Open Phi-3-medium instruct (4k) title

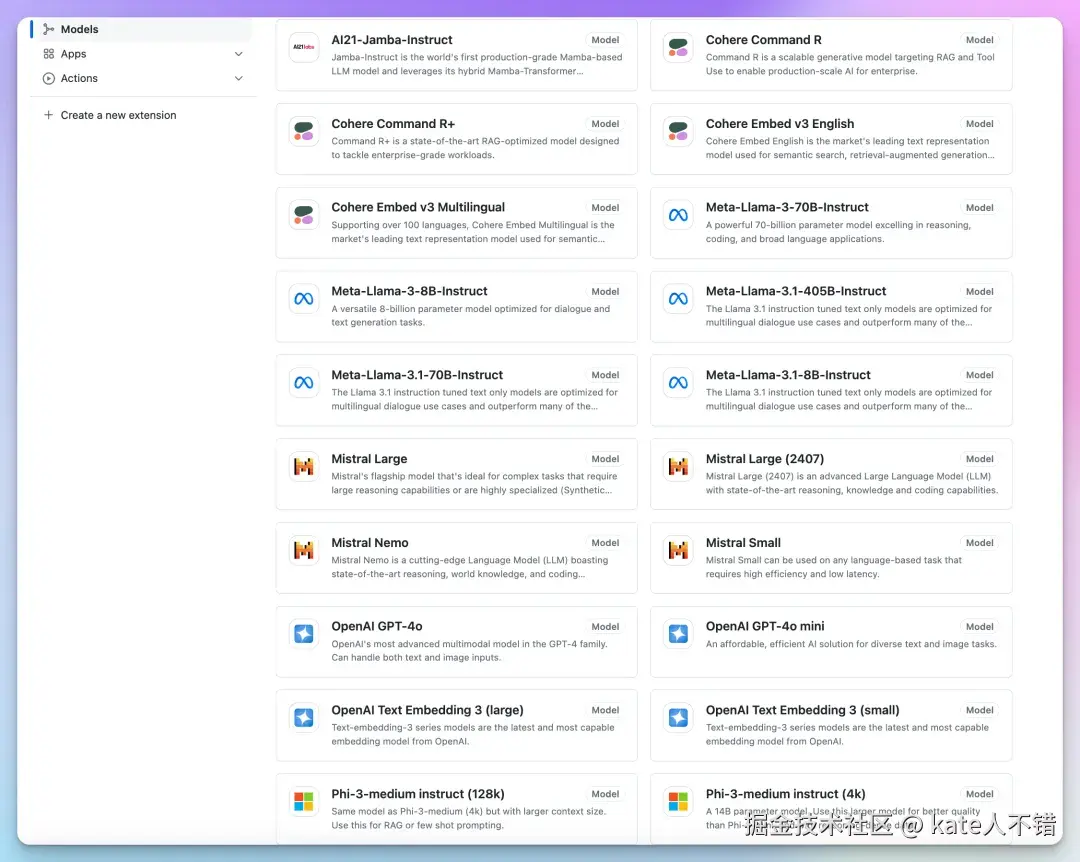(785, 794)
